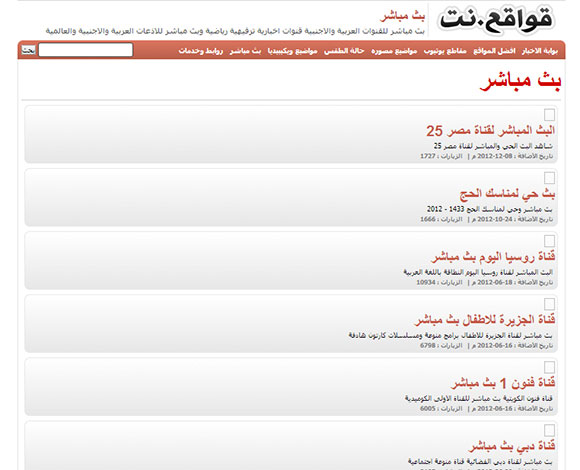Click thumbnail icon above قناة فنون 1 entry
This screenshot has width=580, height=470.
tap(549, 367)
